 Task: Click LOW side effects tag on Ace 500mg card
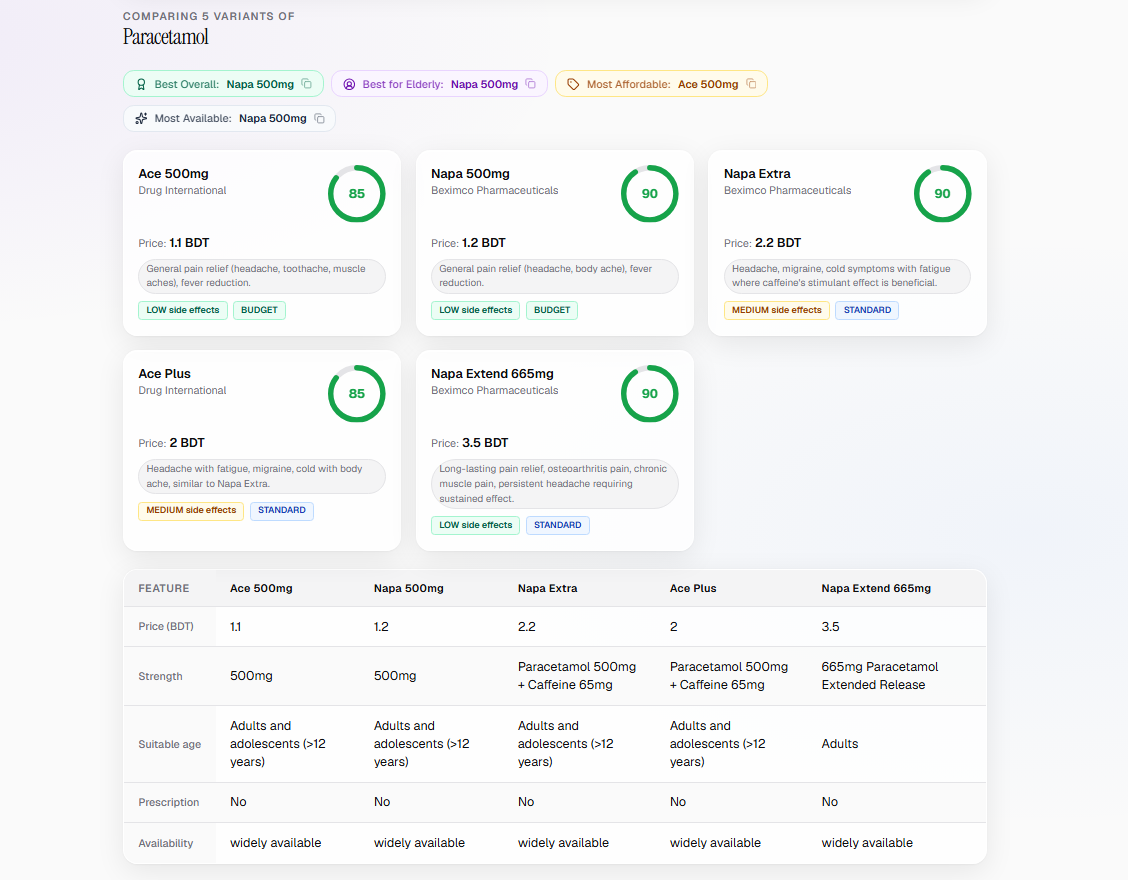click(183, 310)
